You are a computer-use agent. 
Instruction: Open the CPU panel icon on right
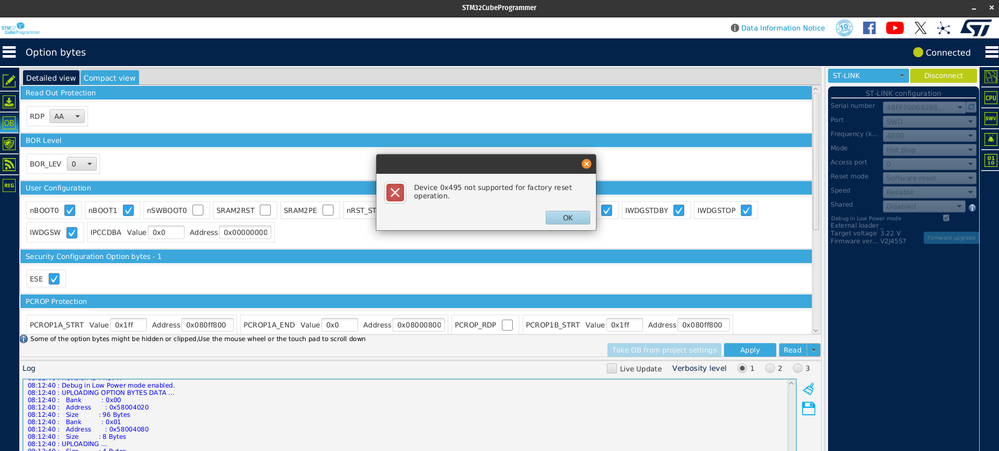coord(991,97)
